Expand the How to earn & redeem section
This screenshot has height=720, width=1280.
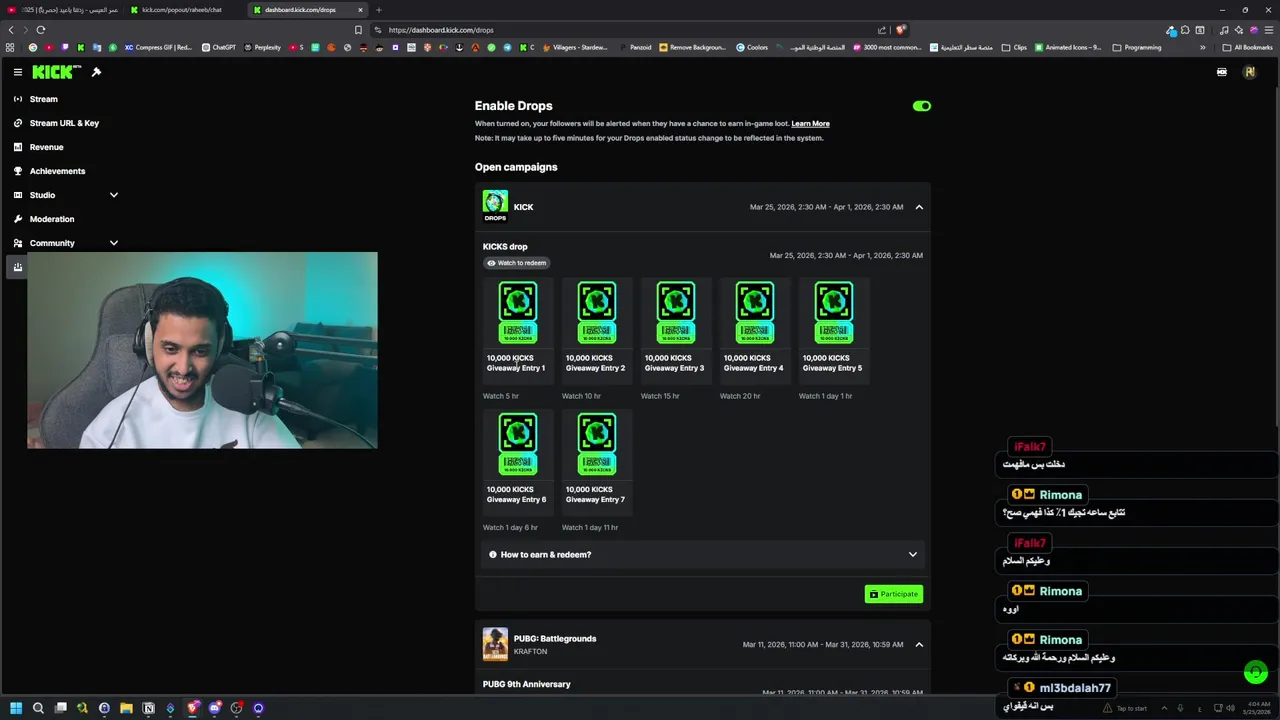[702, 554]
